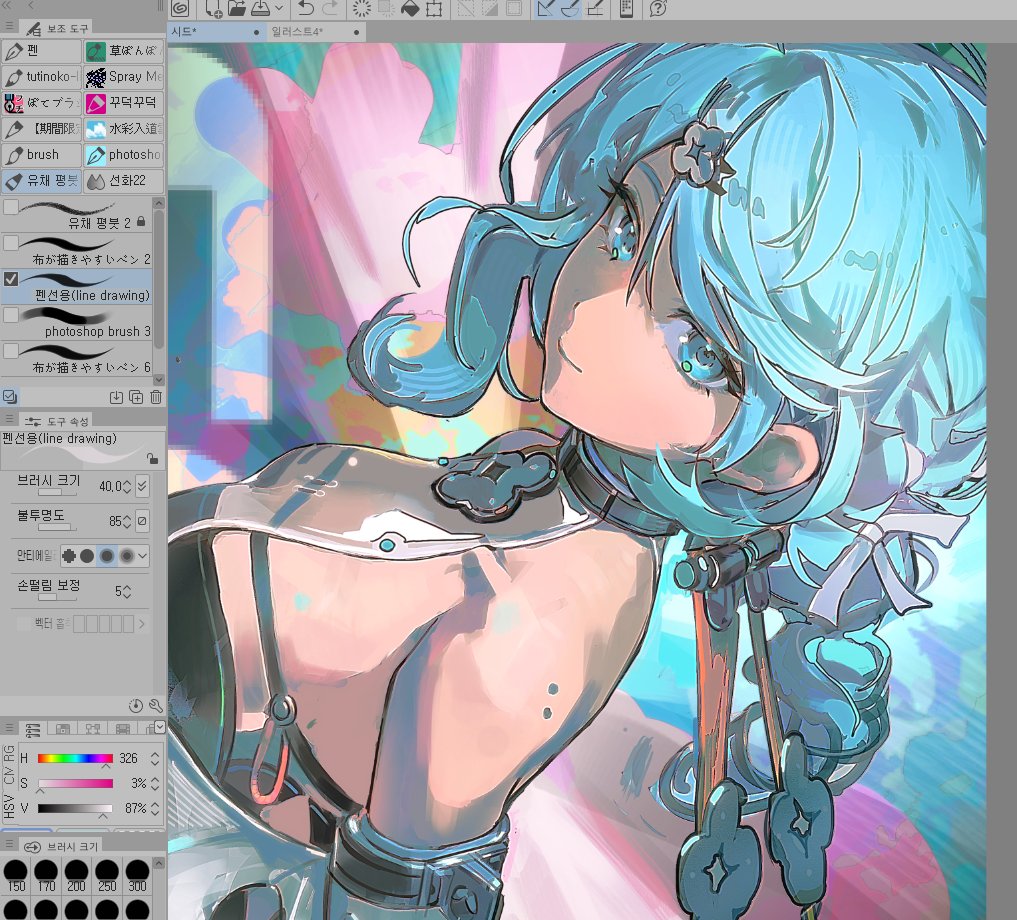The width and height of the screenshot is (1017, 920).
Task: Toggle multi-select sub tool checkbox mode icon
Action: pos(10,396)
